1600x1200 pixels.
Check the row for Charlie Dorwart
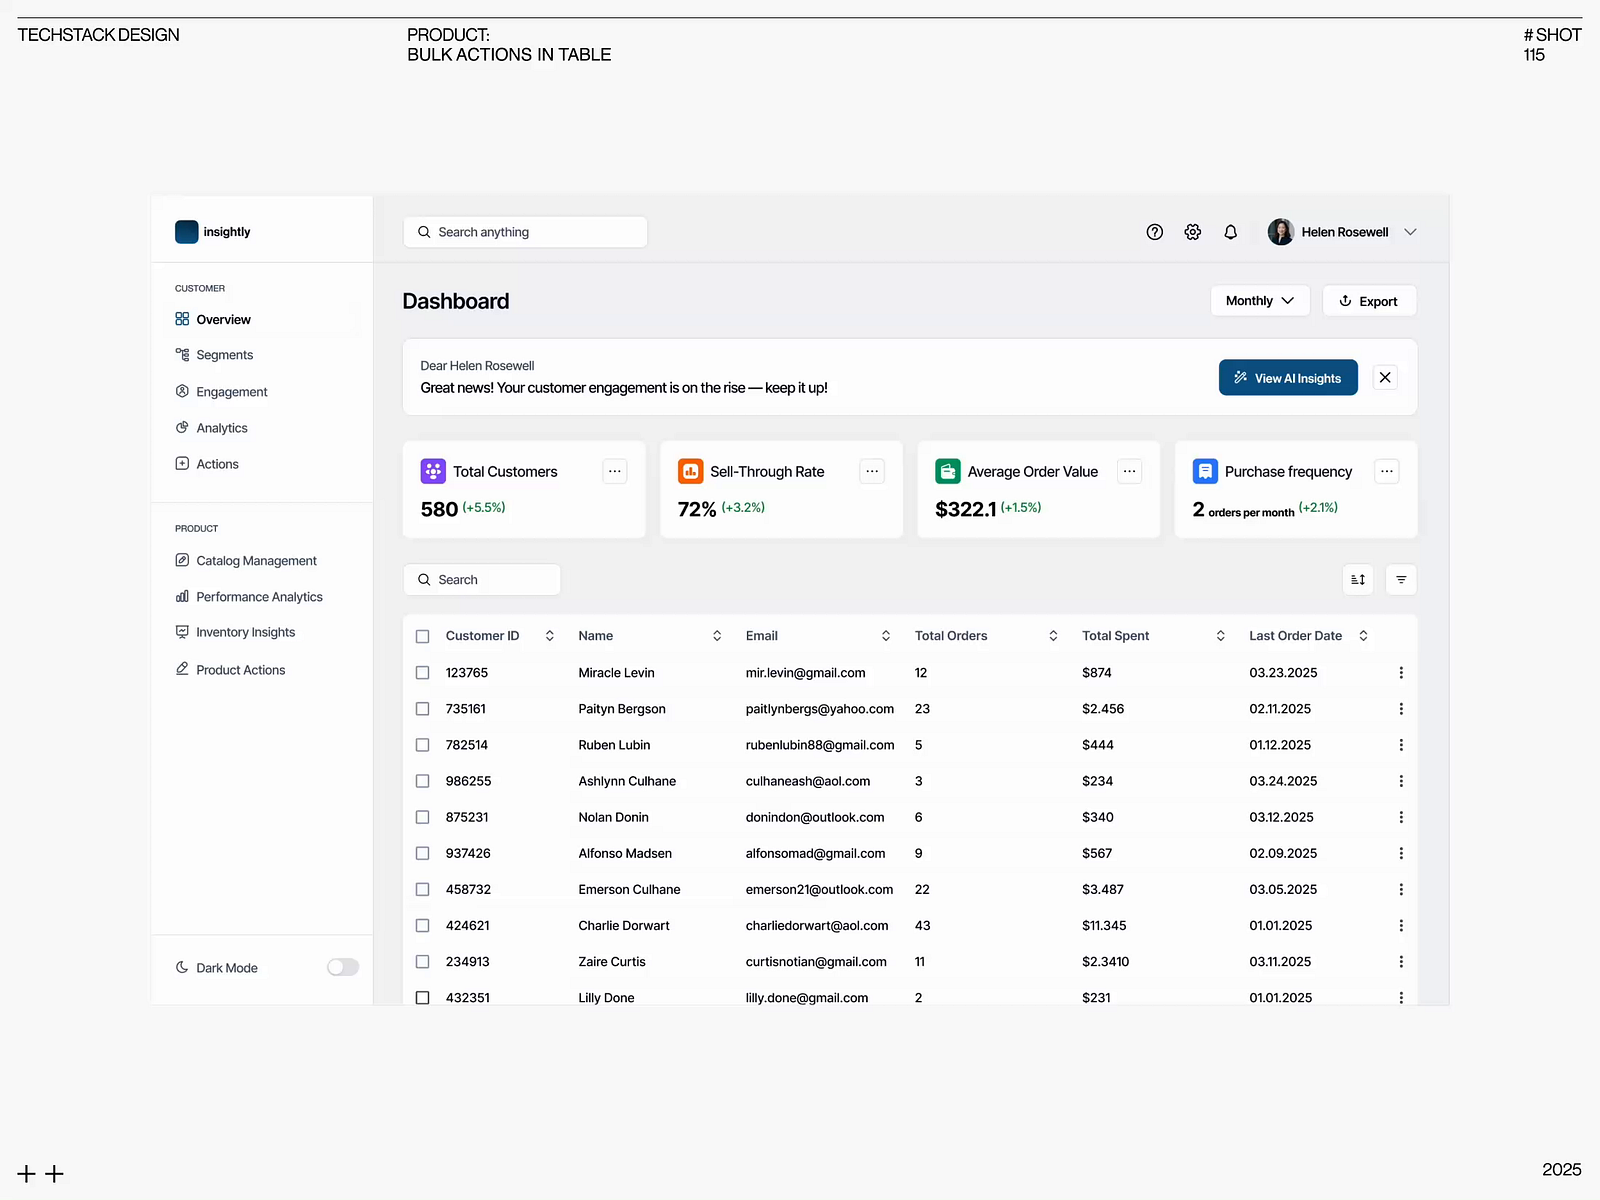[x=422, y=925]
